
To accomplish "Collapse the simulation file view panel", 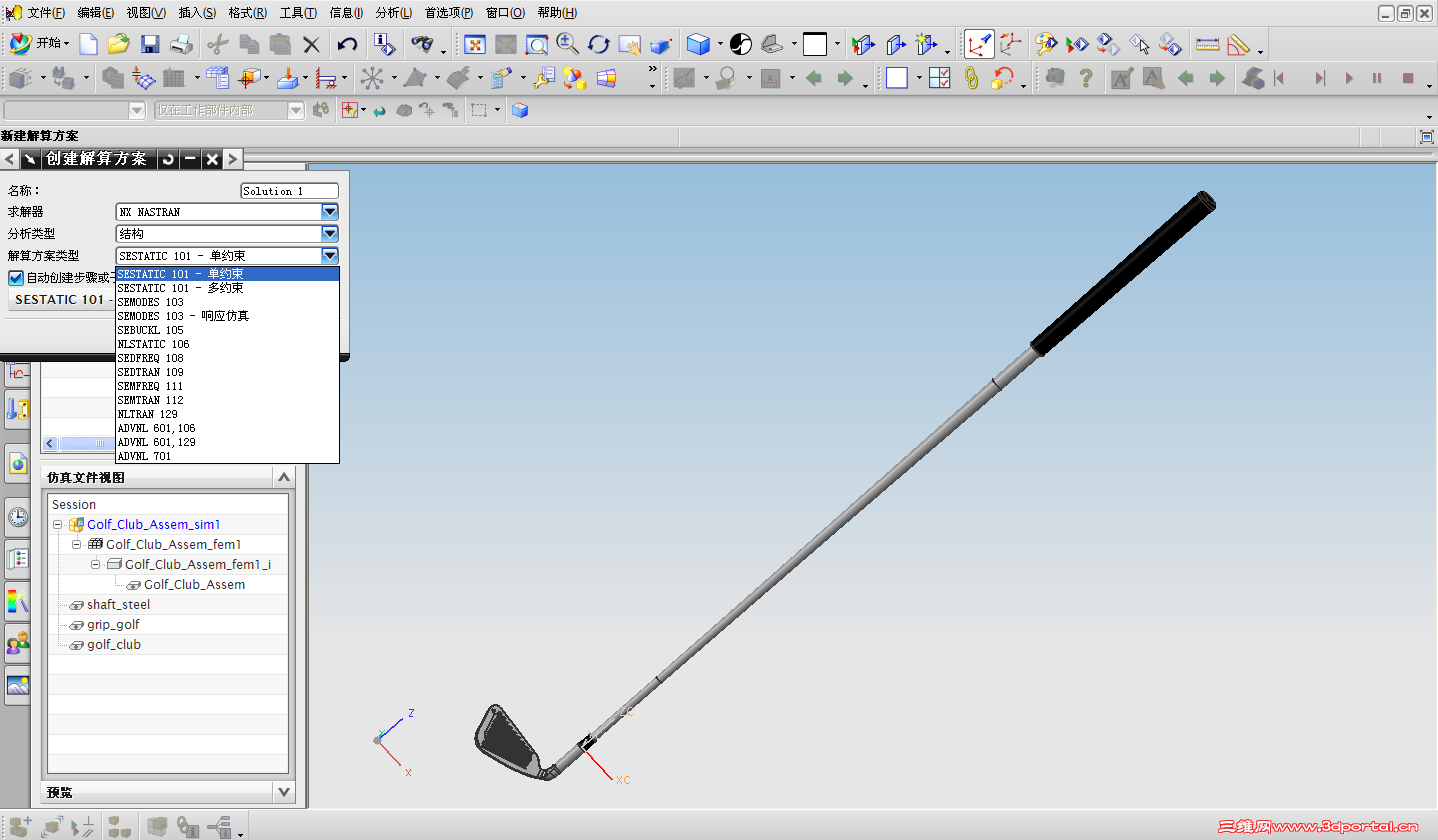I will [284, 478].
